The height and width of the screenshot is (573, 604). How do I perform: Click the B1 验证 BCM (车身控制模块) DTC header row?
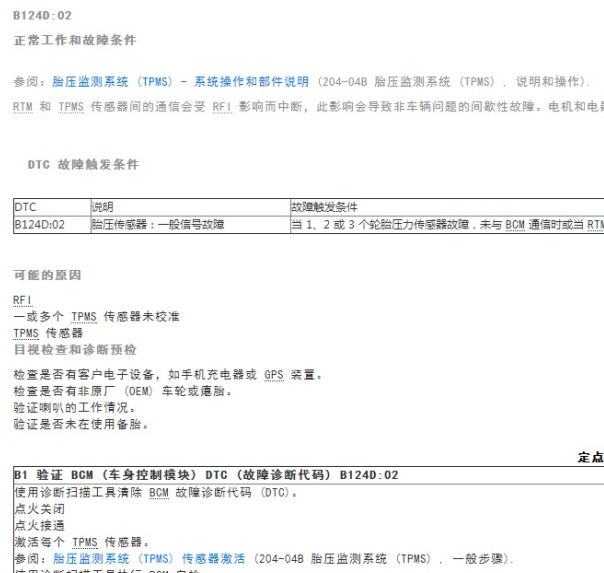pyautogui.click(x=309, y=475)
